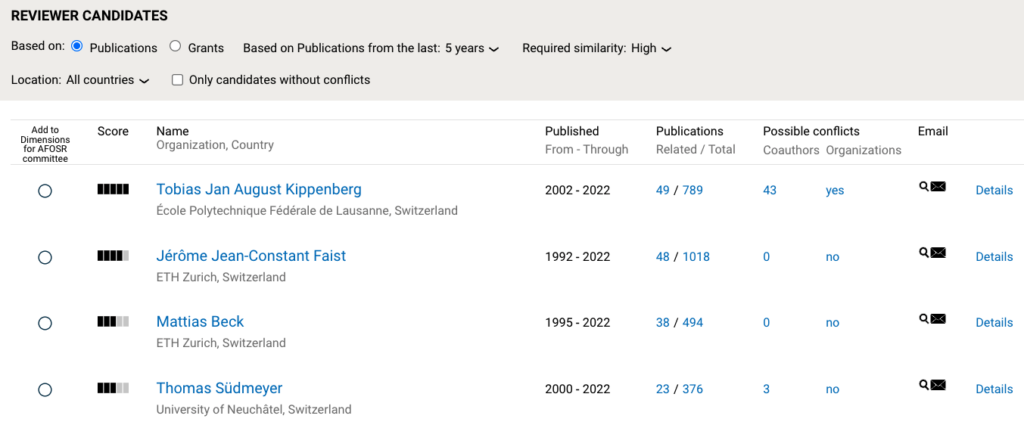Click the email search icon for Tobias Kippenberg

[x=924, y=186]
